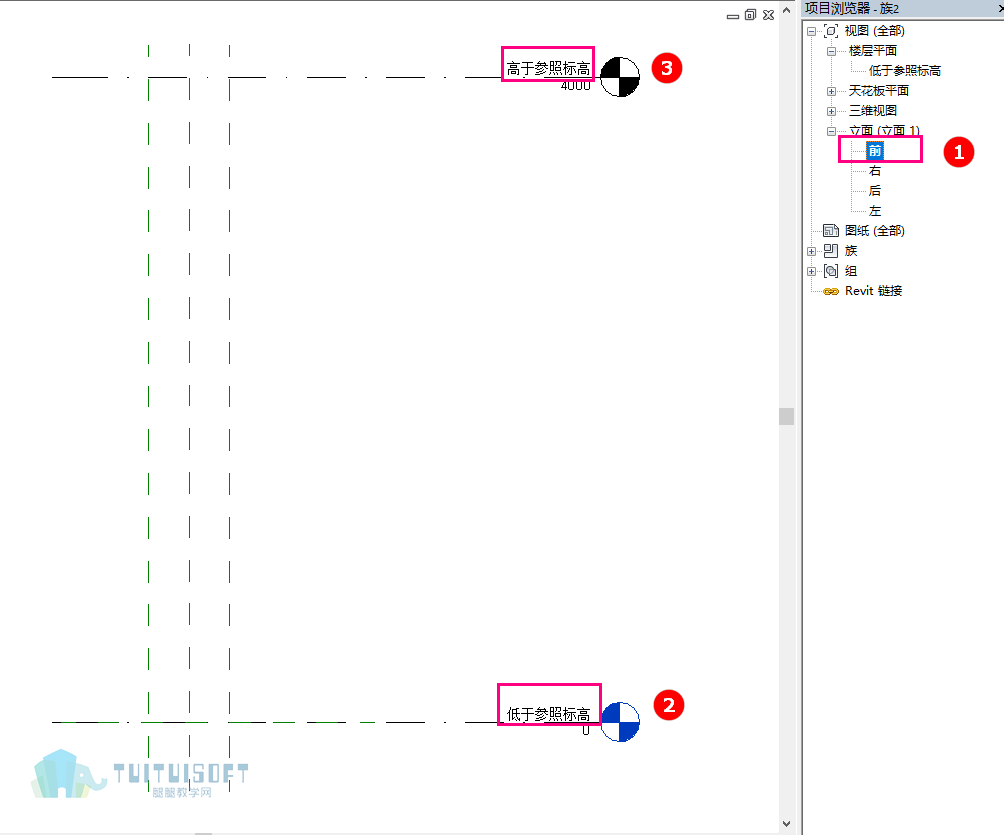This screenshot has width=1004, height=835.
Task: Click the Views (视图 全部) node icon
Action: tap(831, 31)
